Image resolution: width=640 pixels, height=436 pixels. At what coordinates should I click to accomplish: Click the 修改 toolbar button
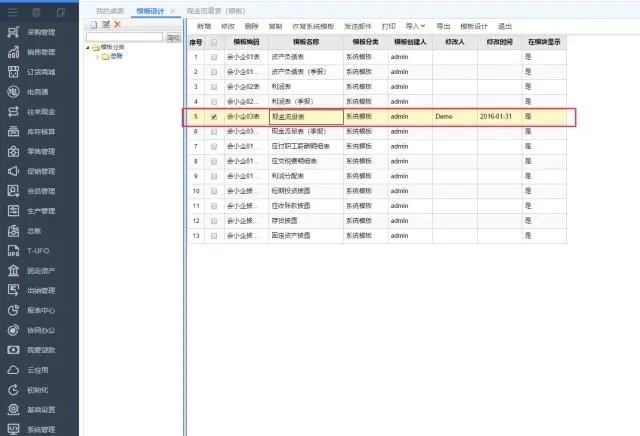tap(228, 26)
